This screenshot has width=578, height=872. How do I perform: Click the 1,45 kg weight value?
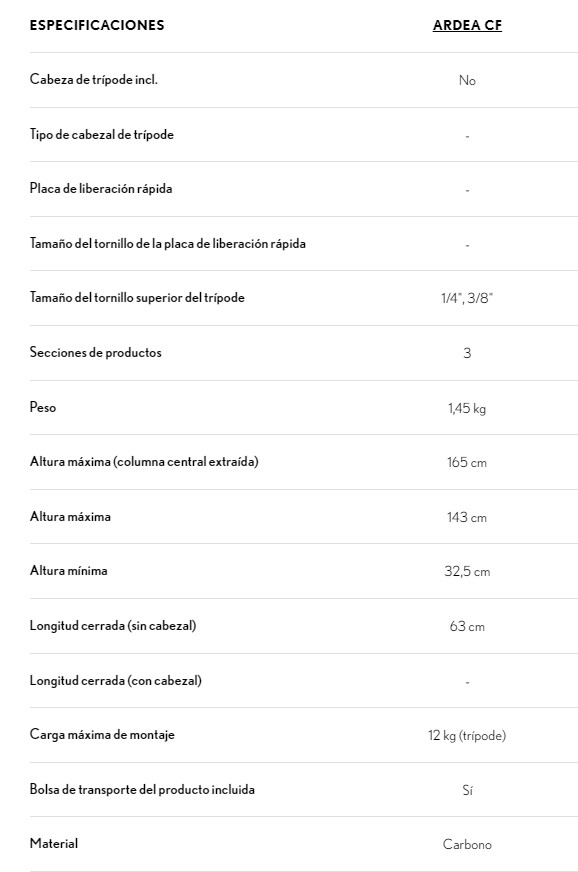point(467,409)
